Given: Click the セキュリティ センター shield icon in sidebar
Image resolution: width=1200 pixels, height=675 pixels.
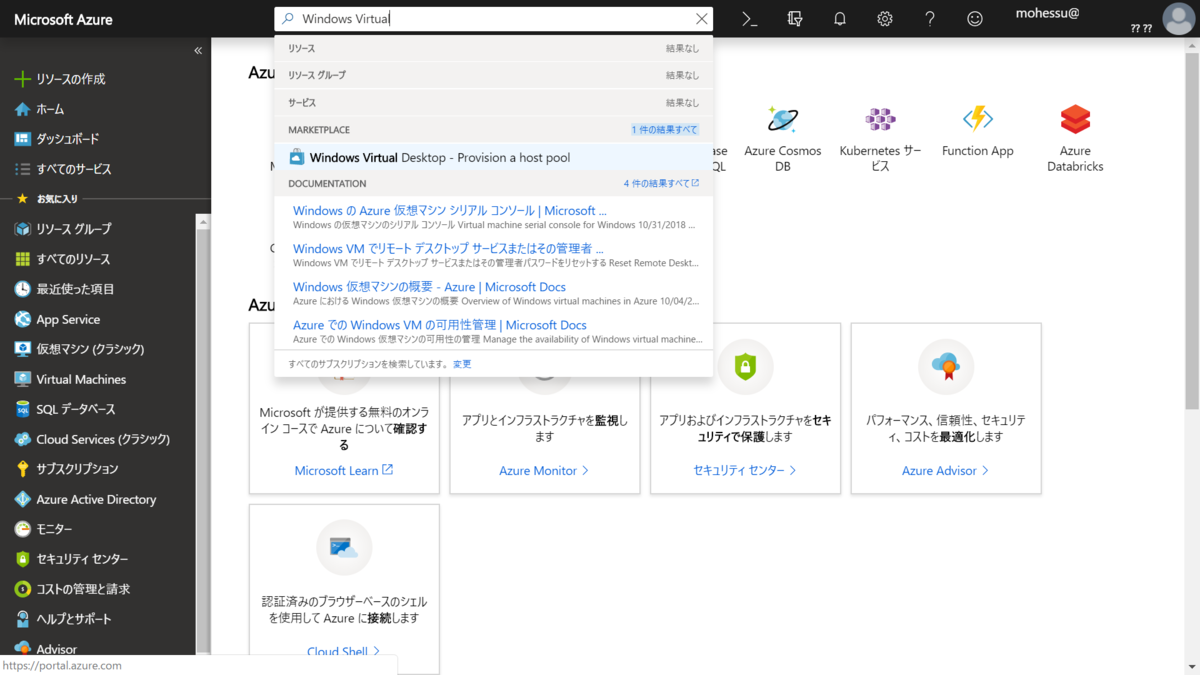Looking at the screenshot, I should (x=22, y=559).
